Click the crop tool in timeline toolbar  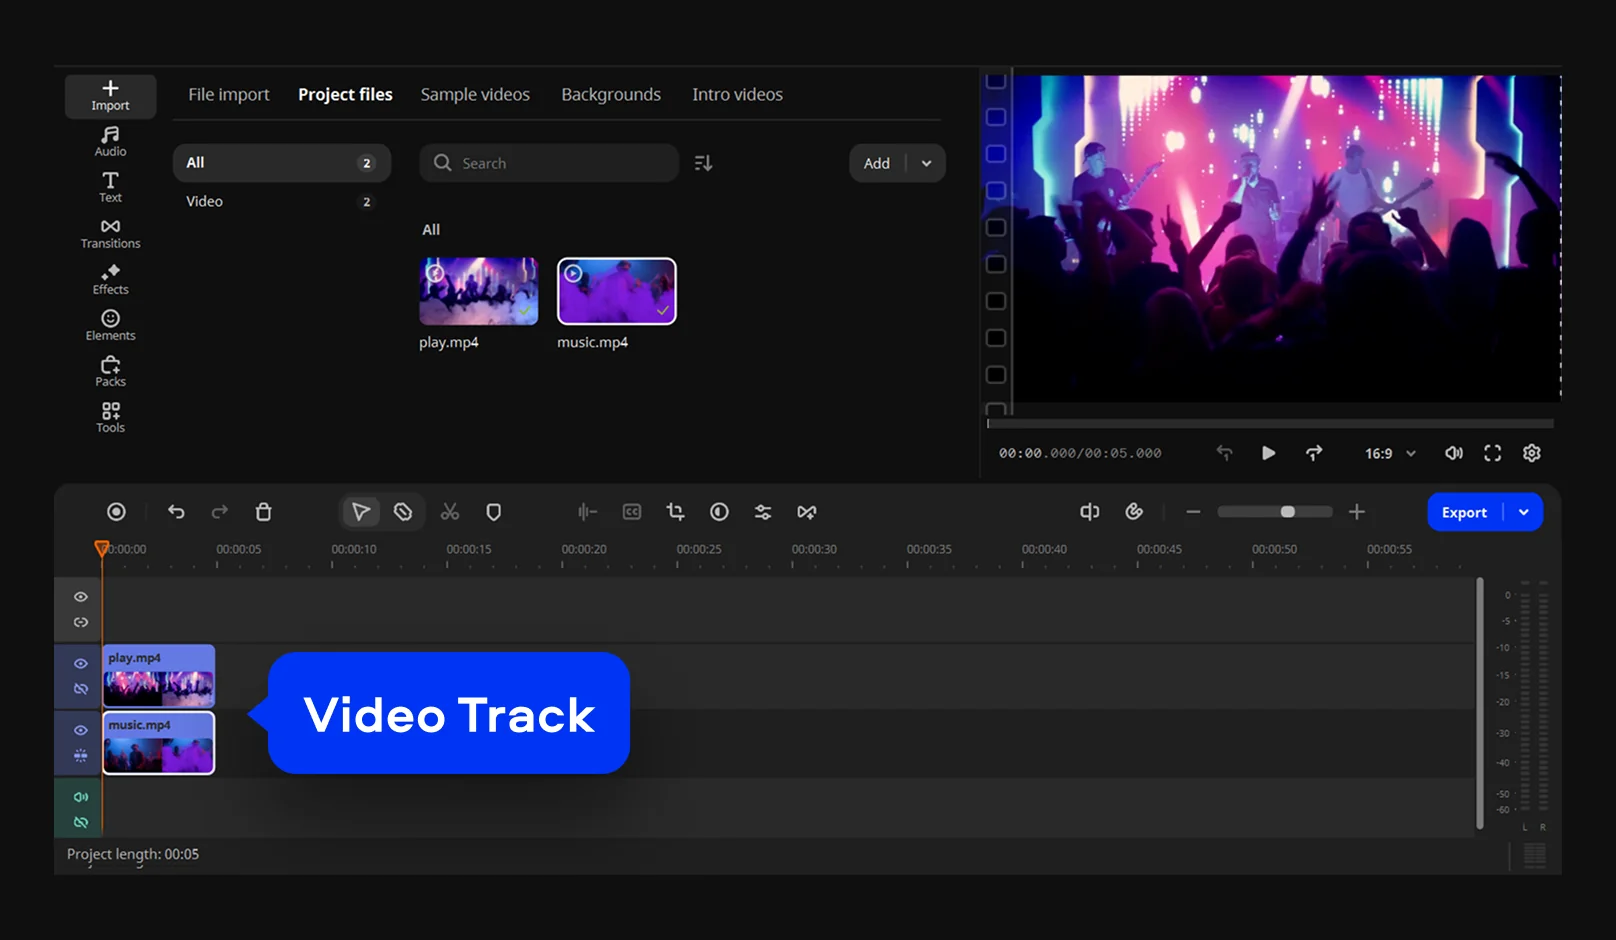(x=675, y=512)
